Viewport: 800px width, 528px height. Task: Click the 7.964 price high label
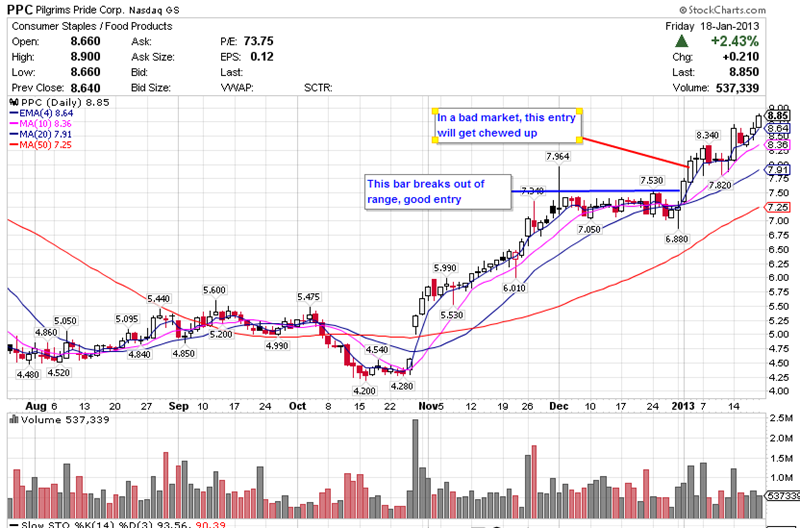[557, 157]
